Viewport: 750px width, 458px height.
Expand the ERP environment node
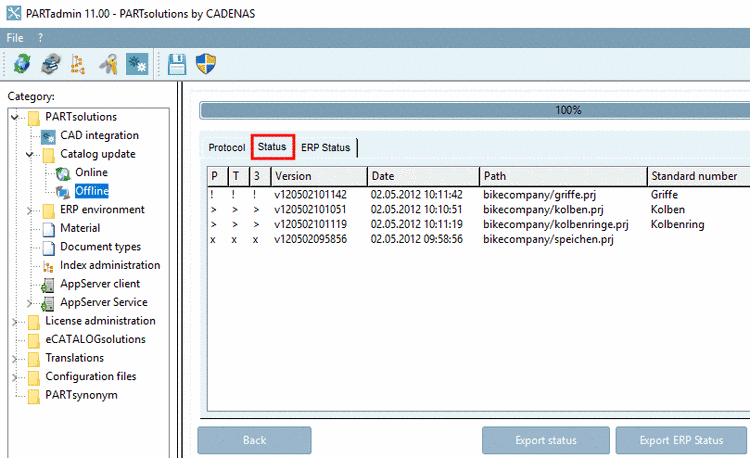(x=30, y=210)
